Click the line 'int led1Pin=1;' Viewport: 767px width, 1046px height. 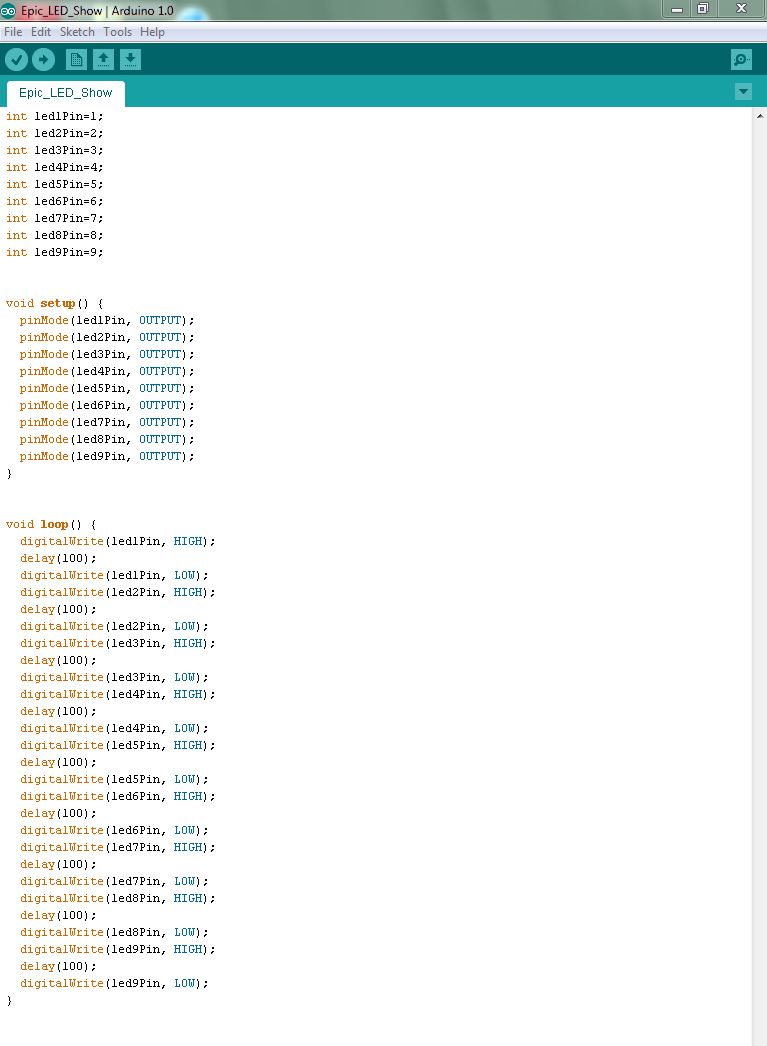[55, 116]
